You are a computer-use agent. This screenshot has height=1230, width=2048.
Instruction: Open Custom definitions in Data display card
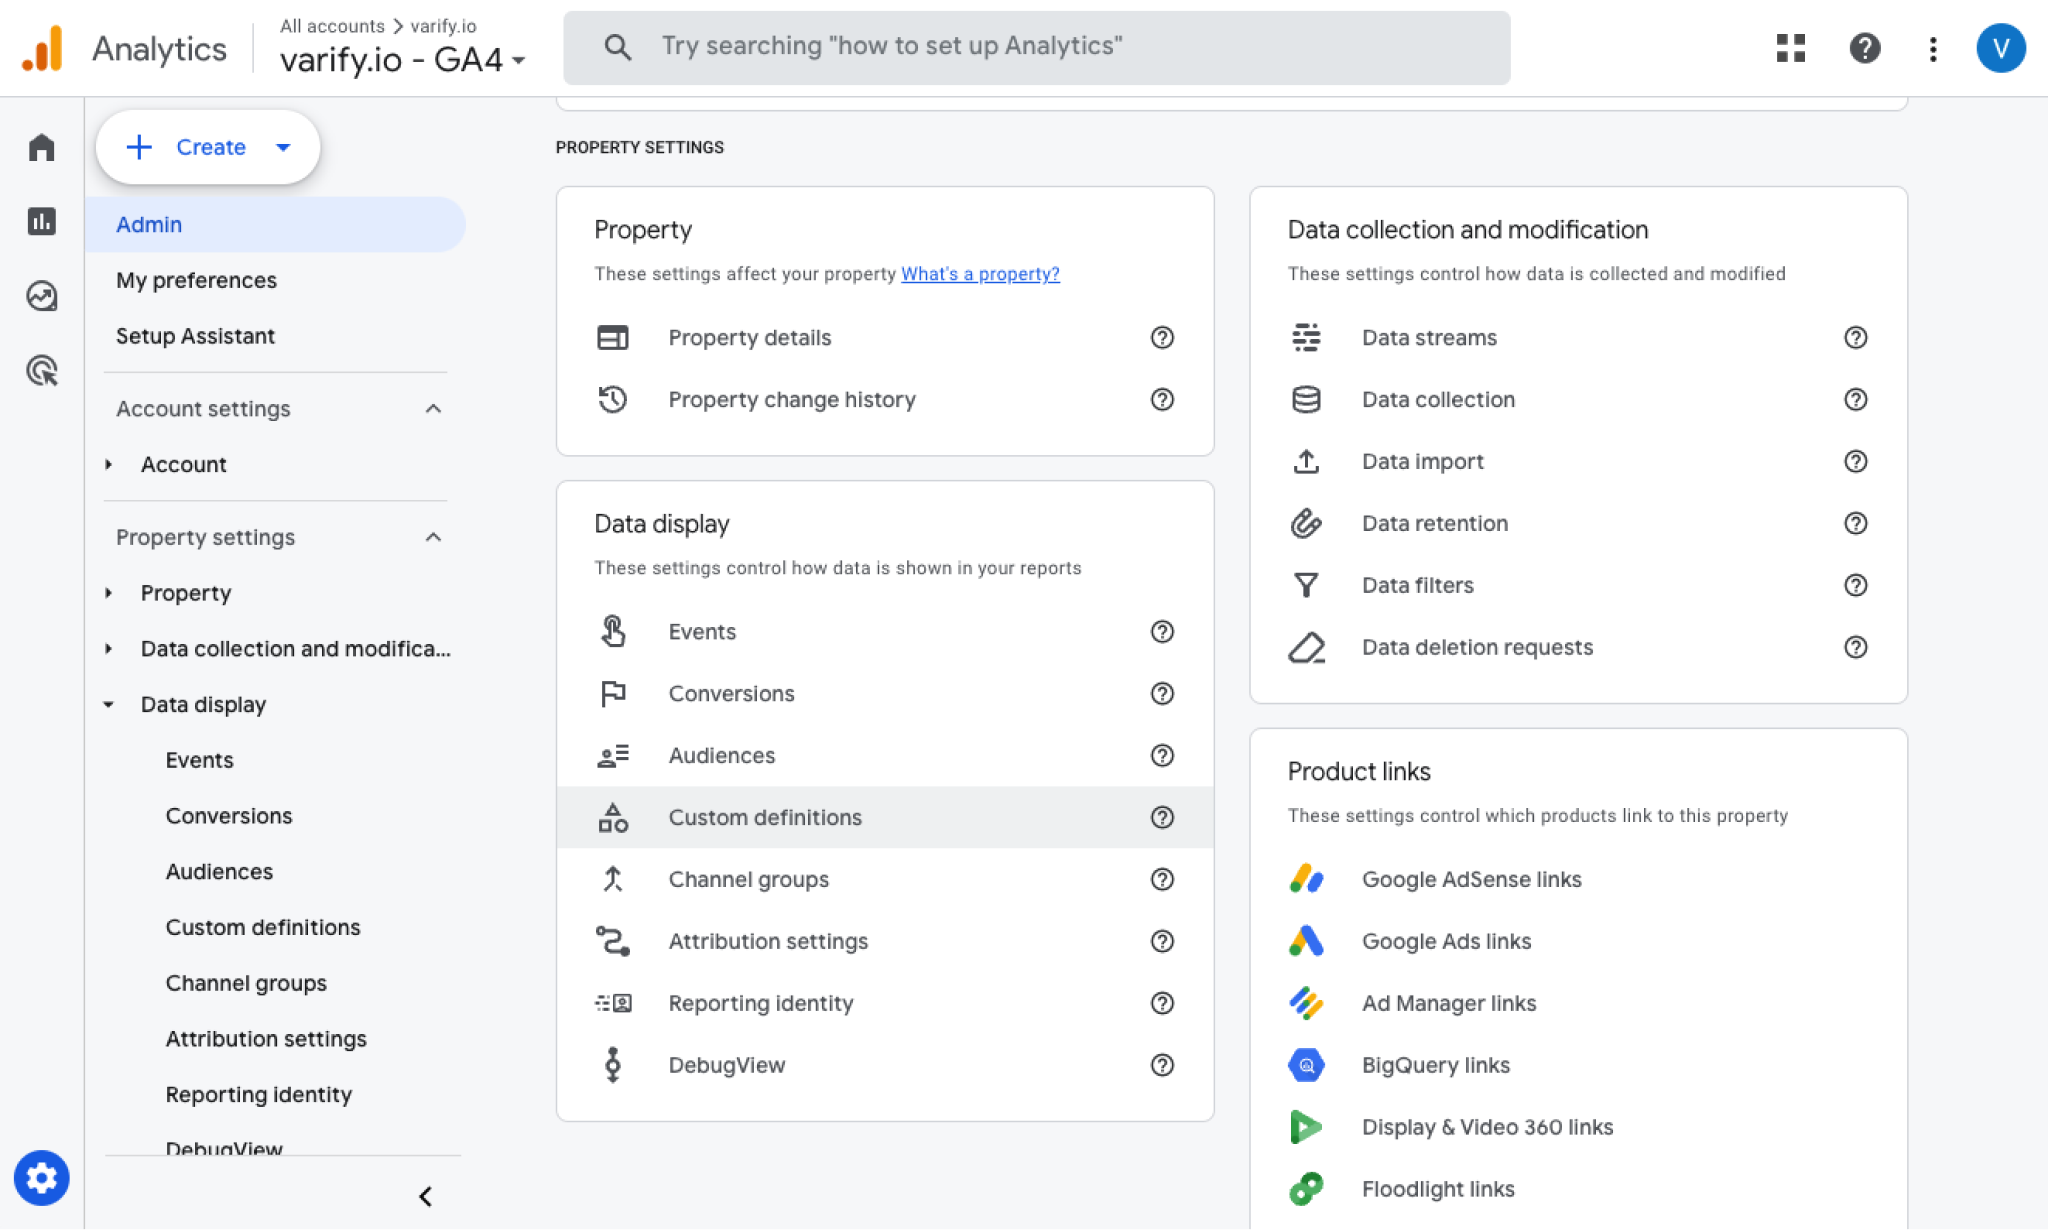coord(885,818)
